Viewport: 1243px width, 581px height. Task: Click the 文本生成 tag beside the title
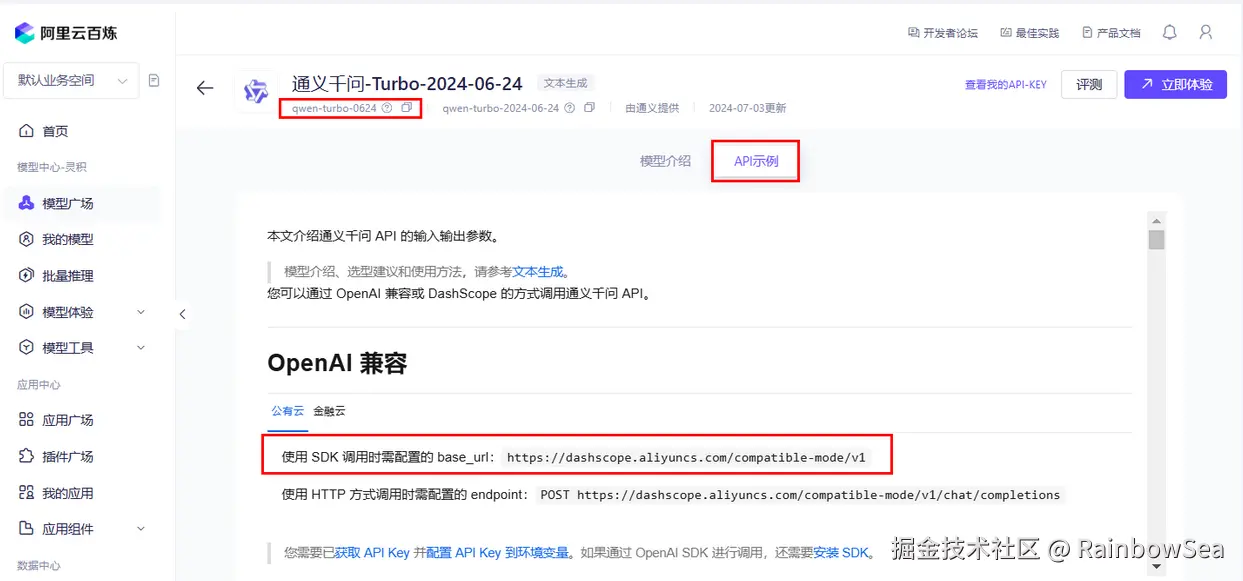565,83
